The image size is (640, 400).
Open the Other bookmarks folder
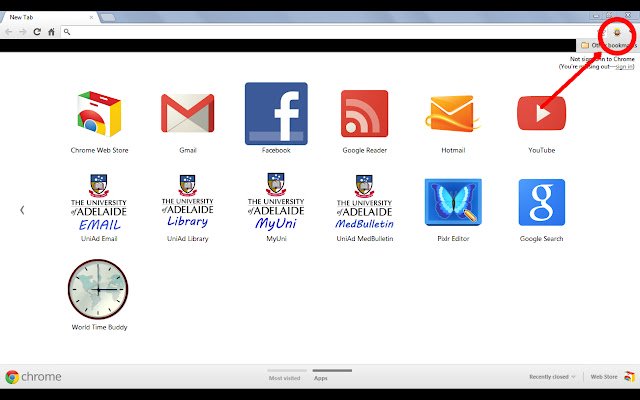click(x=608, y=45)
